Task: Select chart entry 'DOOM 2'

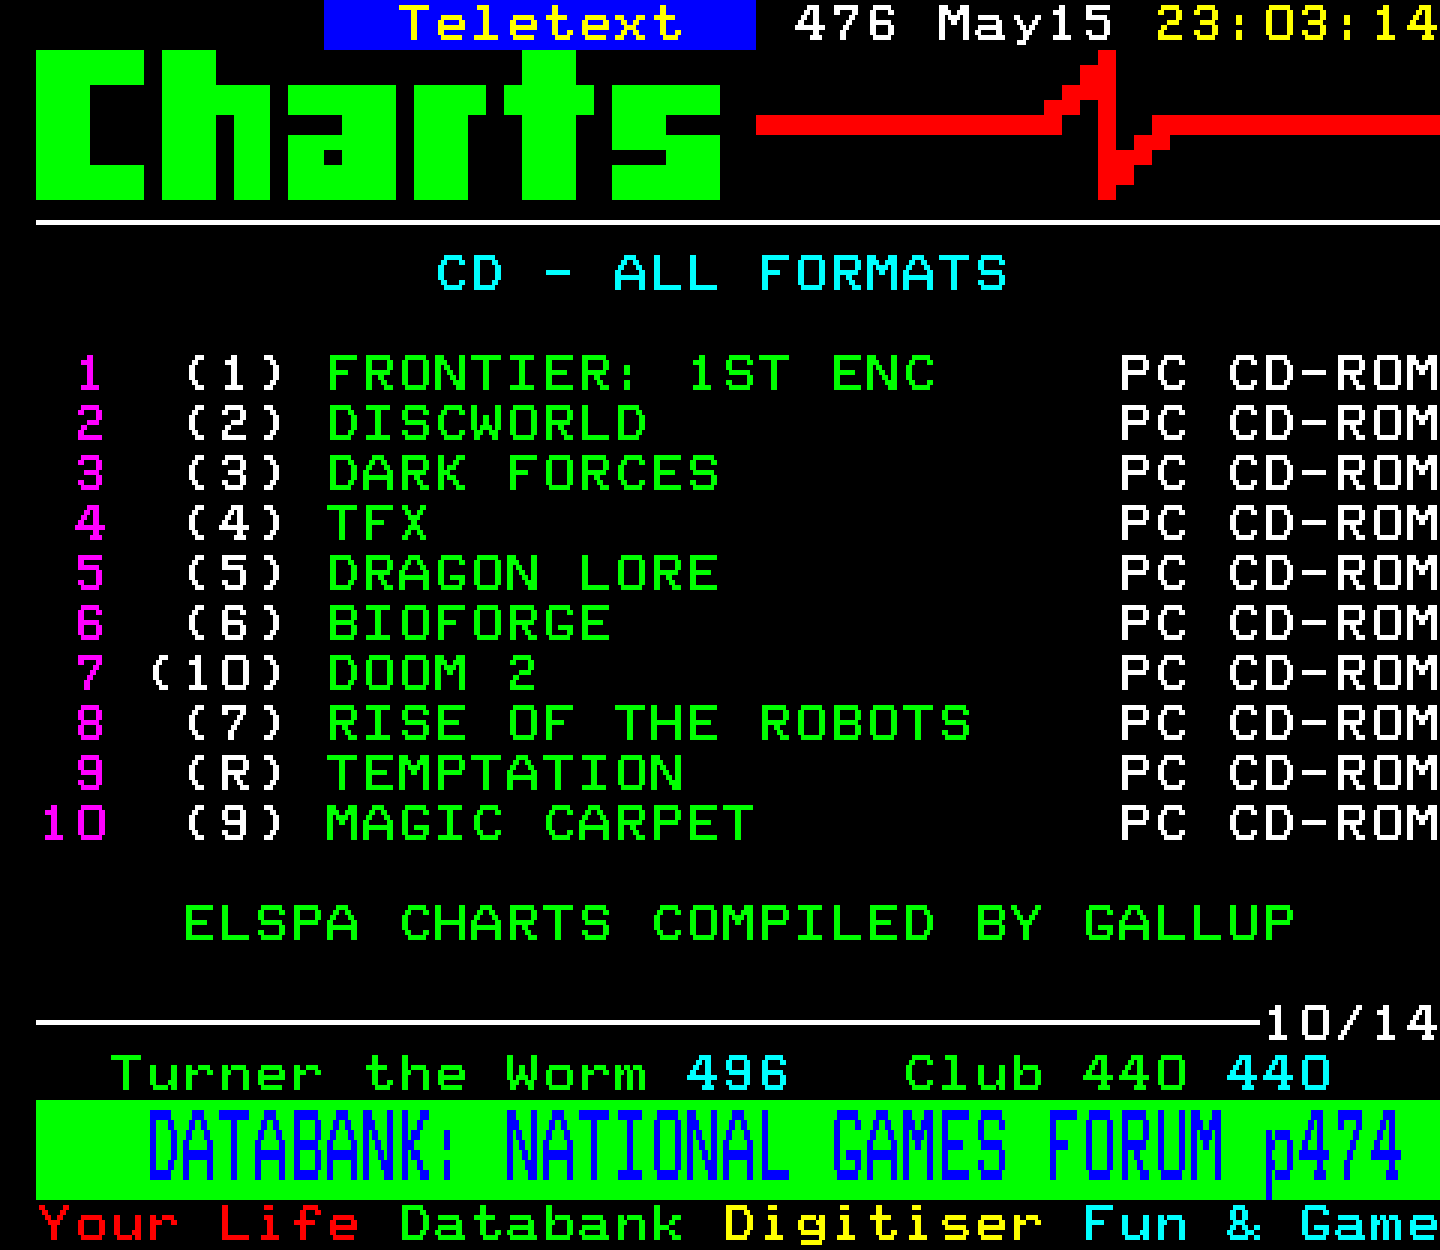Action: (432, 674)
